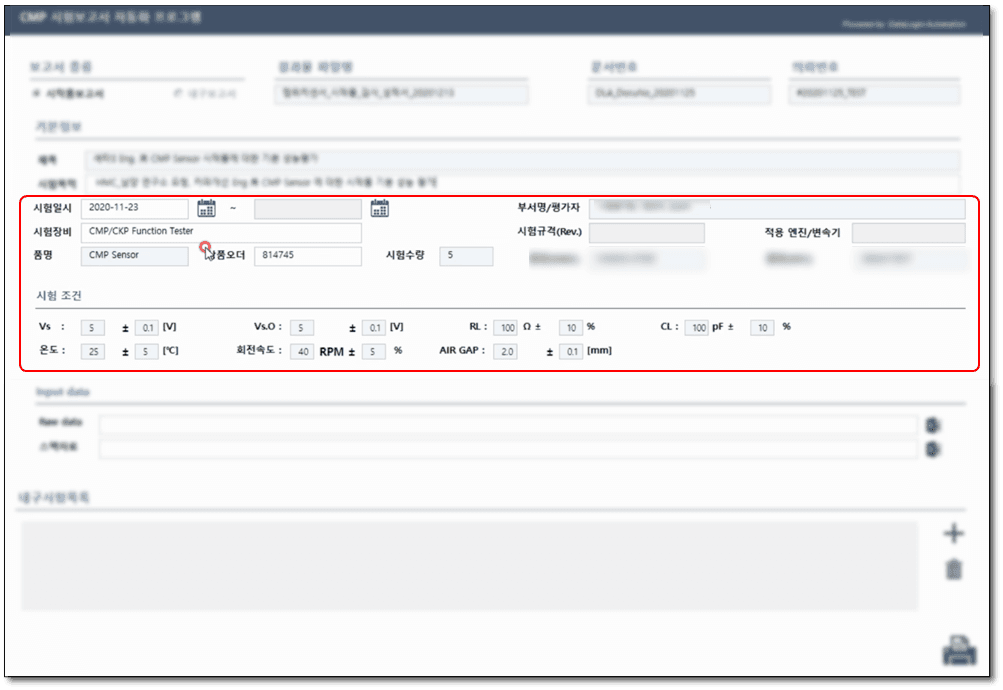Delete a list entry with the trash icon

pyautogui.click(x=953, y=568)
